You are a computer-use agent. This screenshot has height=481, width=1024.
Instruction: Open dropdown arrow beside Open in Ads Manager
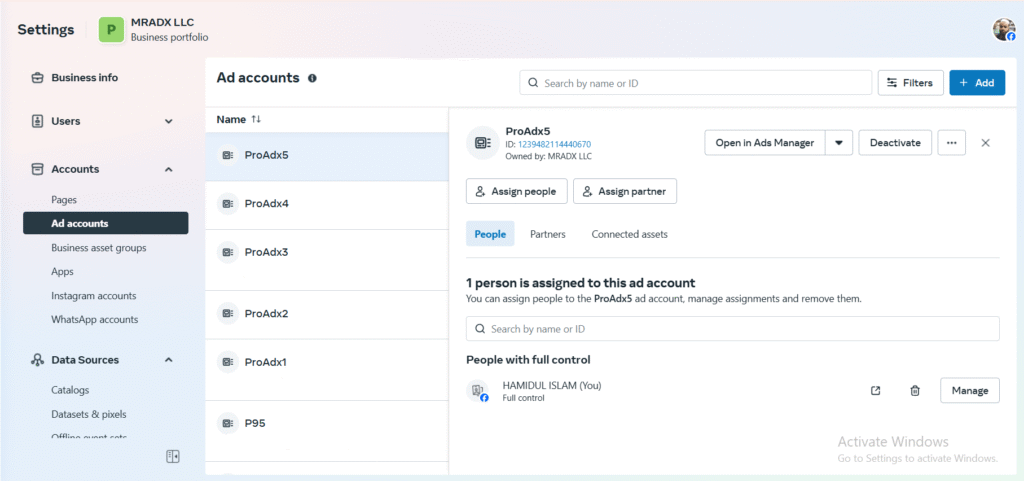point(838,143)
